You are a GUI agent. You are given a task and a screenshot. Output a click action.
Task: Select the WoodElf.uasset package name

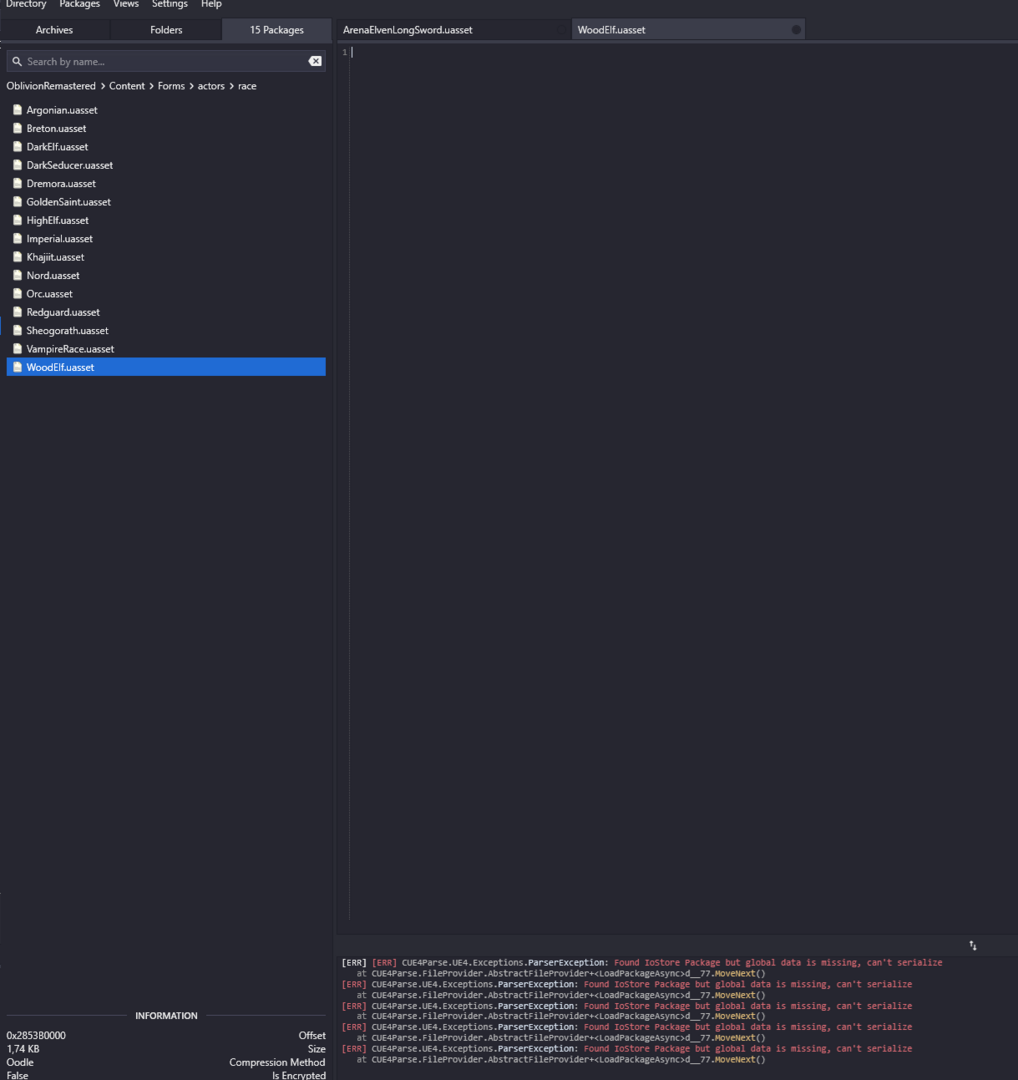61,367
